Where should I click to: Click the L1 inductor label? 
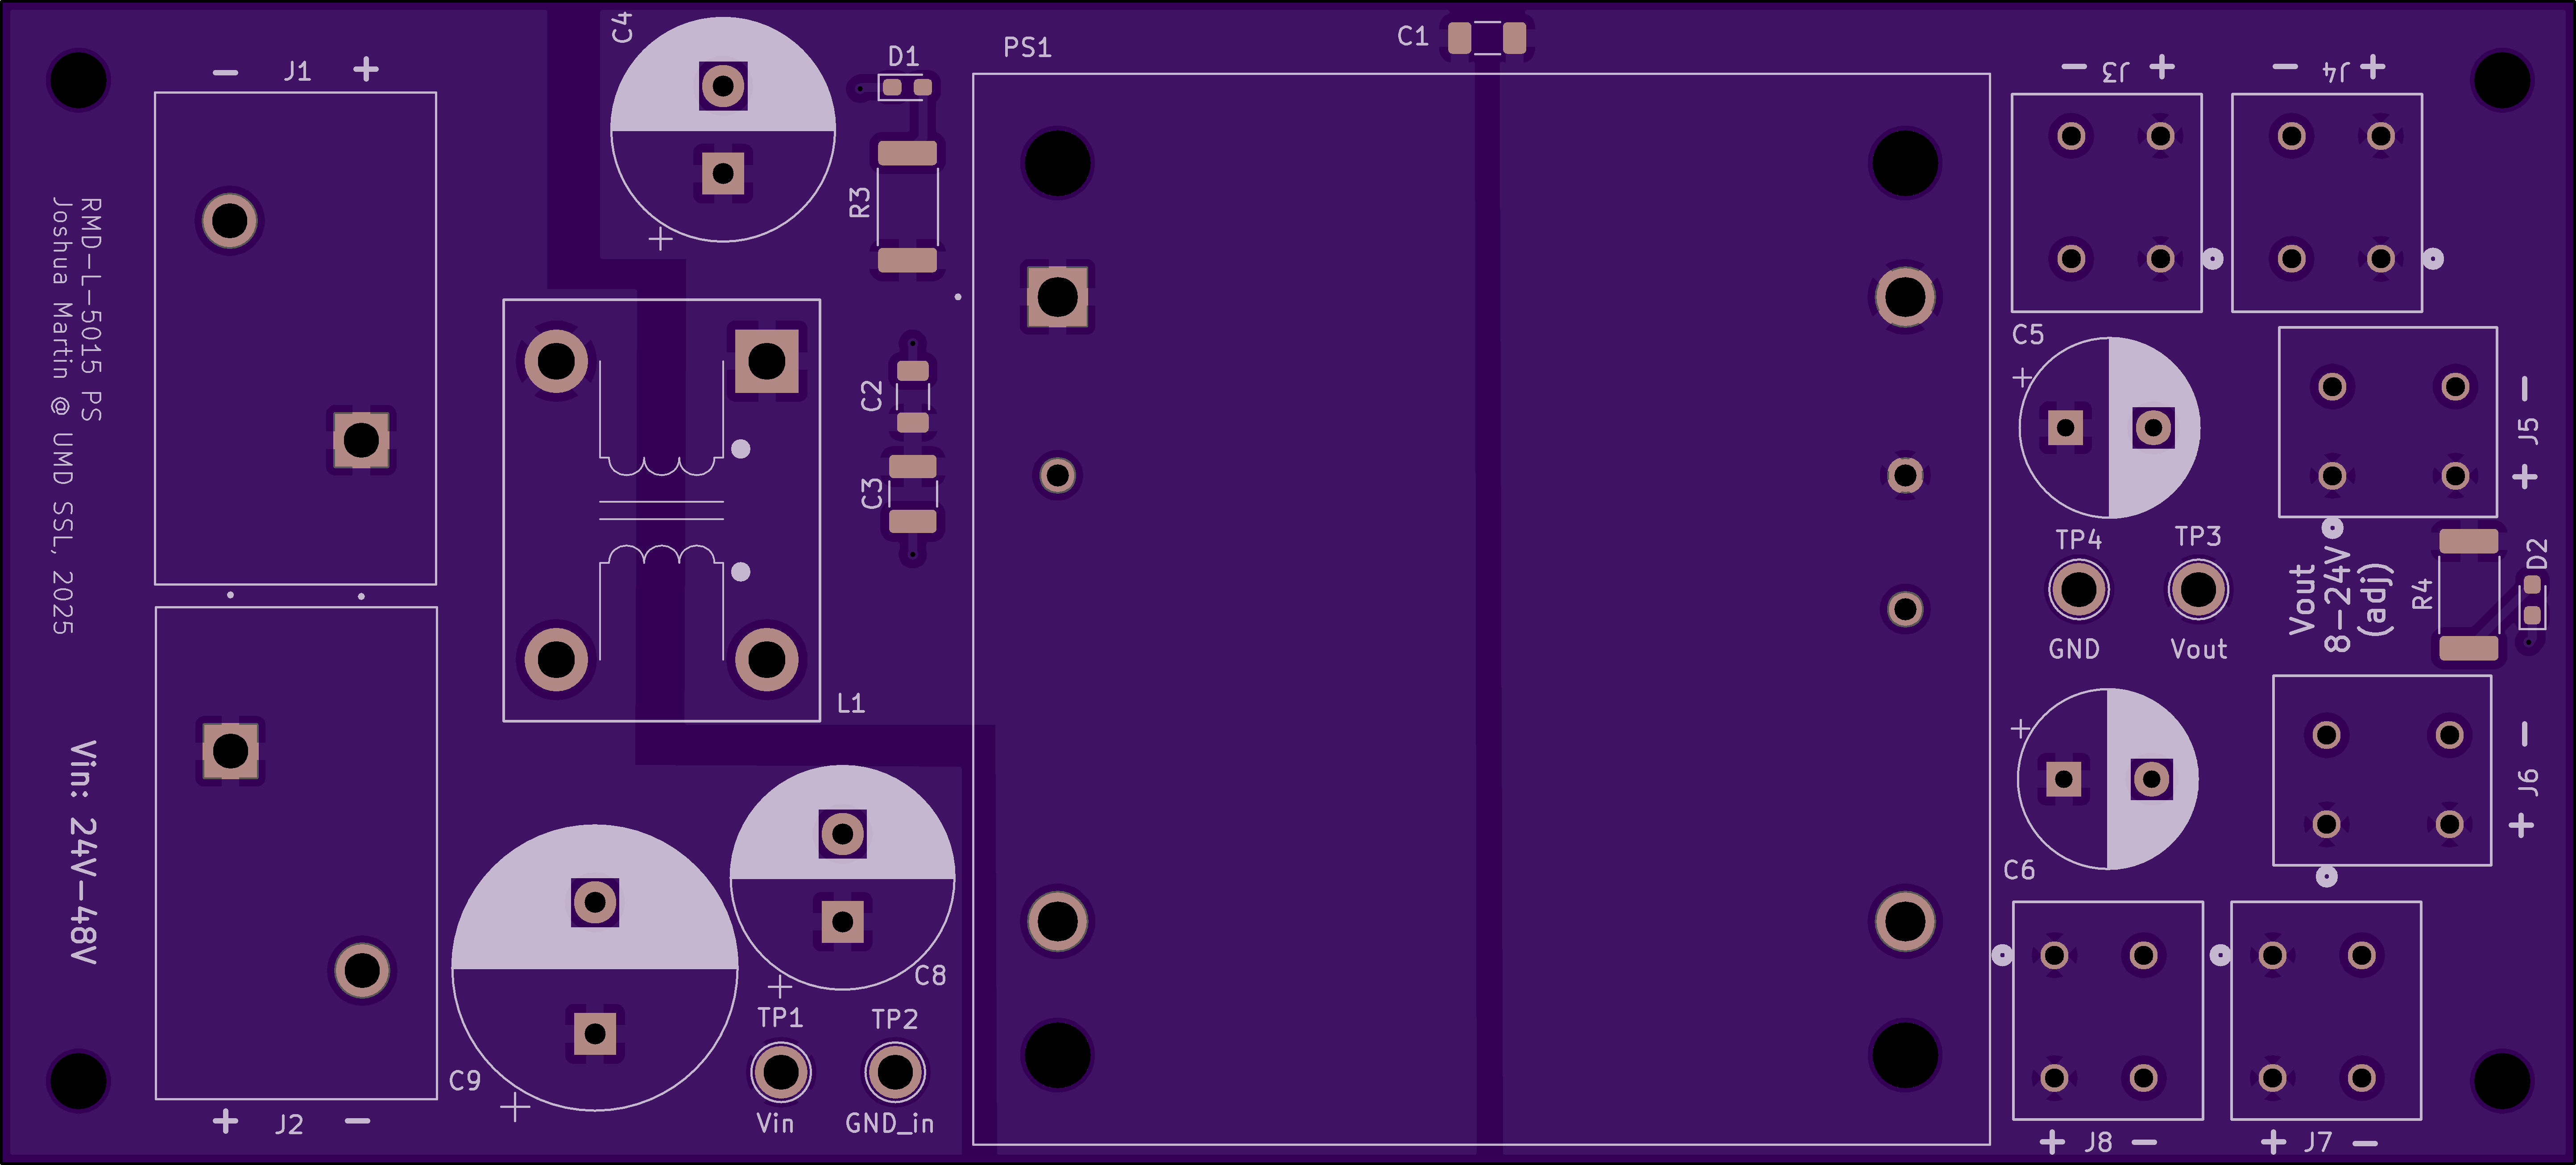tap(850, 703)
